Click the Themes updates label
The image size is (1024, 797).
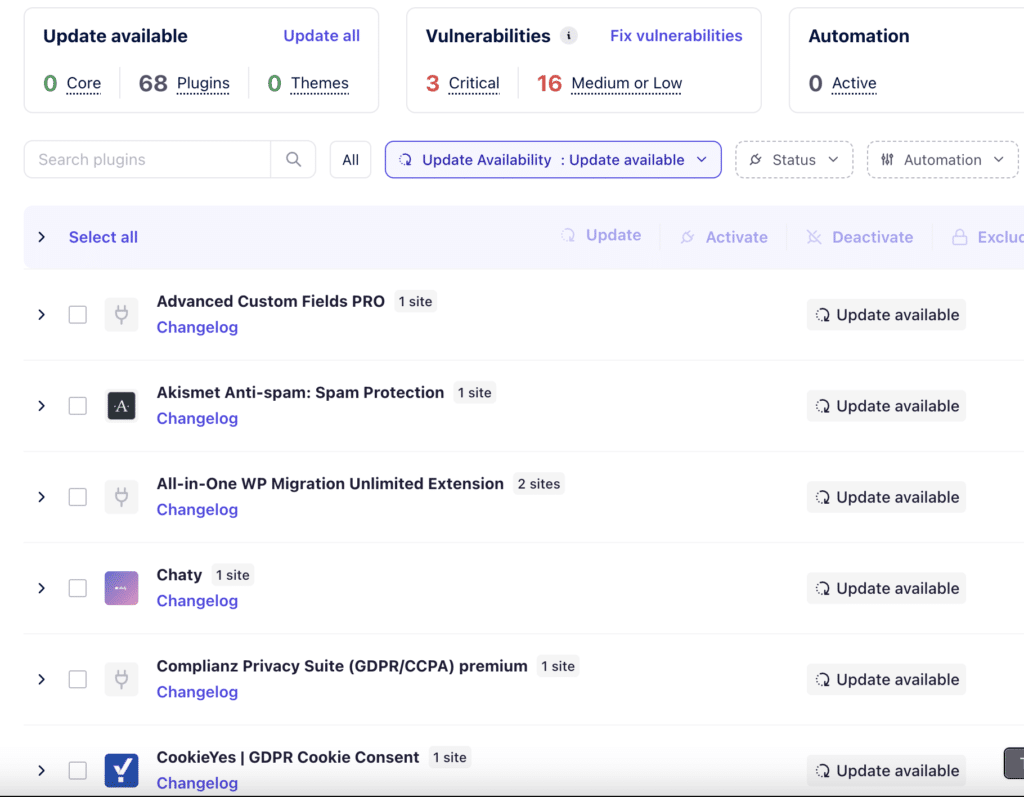[x=319, y=84]
